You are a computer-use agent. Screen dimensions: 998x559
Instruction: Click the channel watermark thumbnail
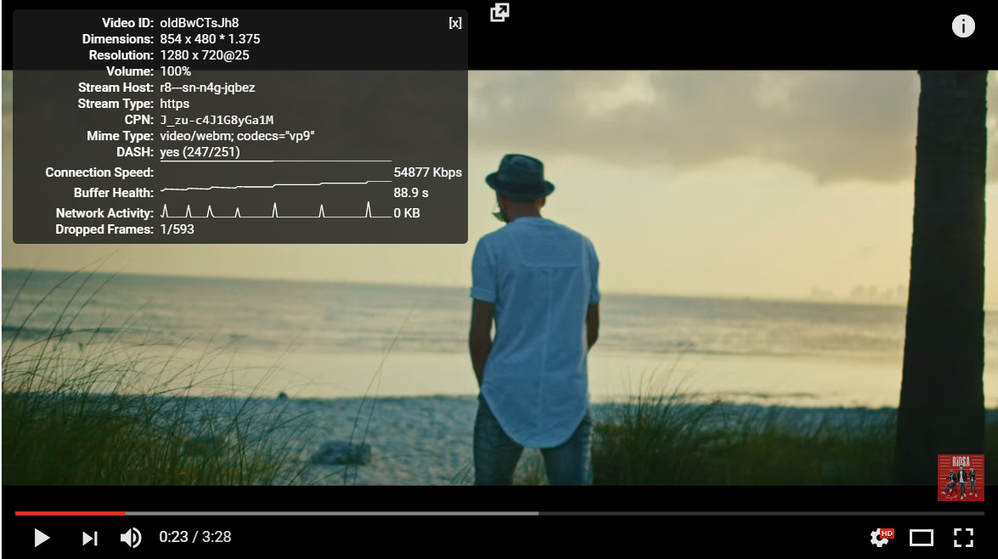tap(960, 478)
